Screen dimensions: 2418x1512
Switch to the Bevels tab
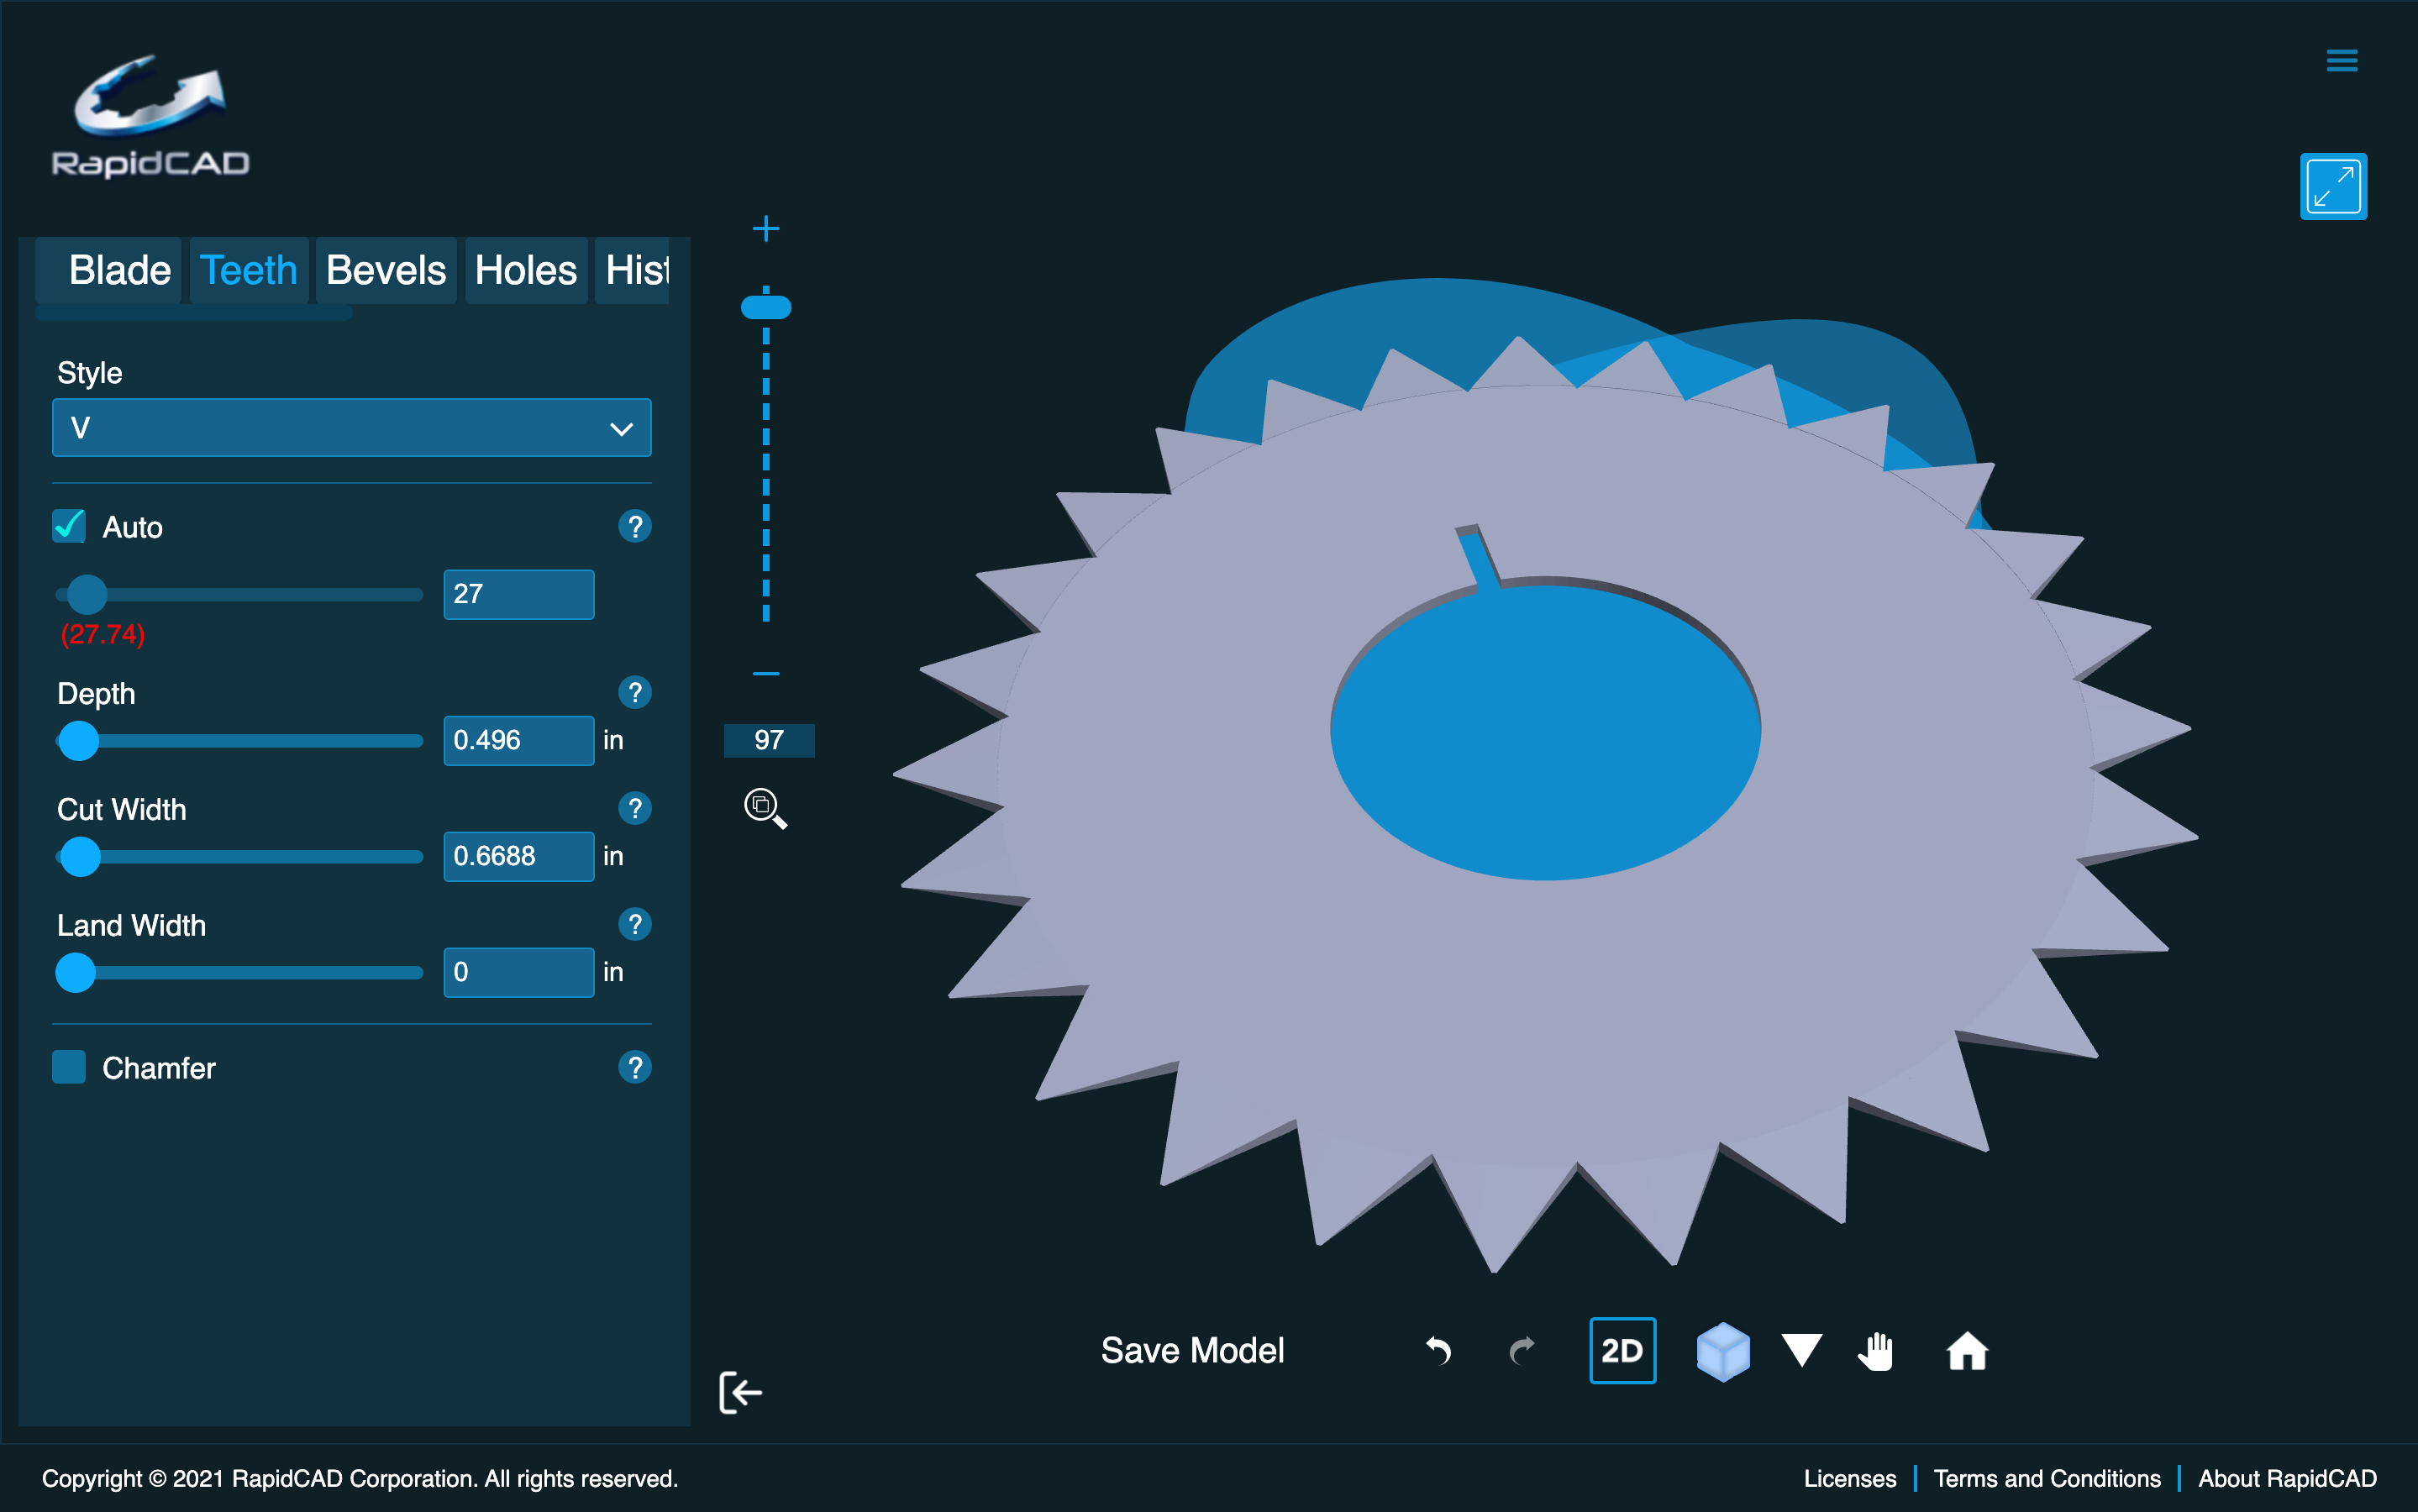pyautogui.click(x=385, y=269)
